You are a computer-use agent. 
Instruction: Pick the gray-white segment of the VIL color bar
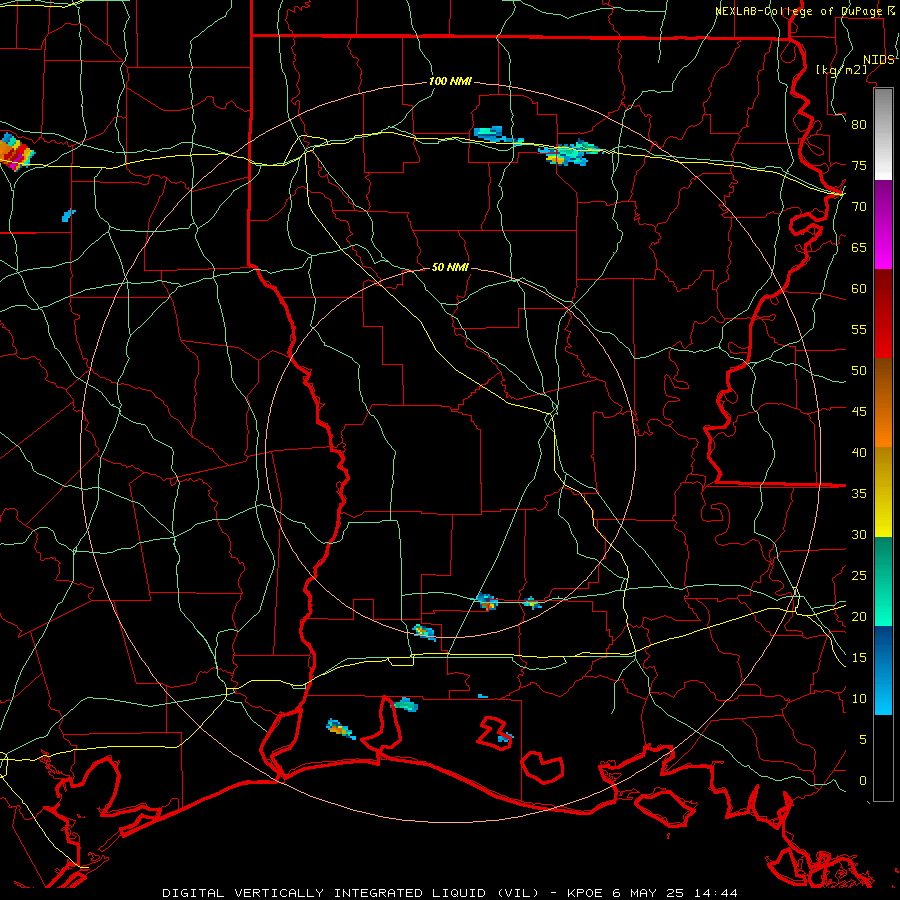[x=883, y=134]
